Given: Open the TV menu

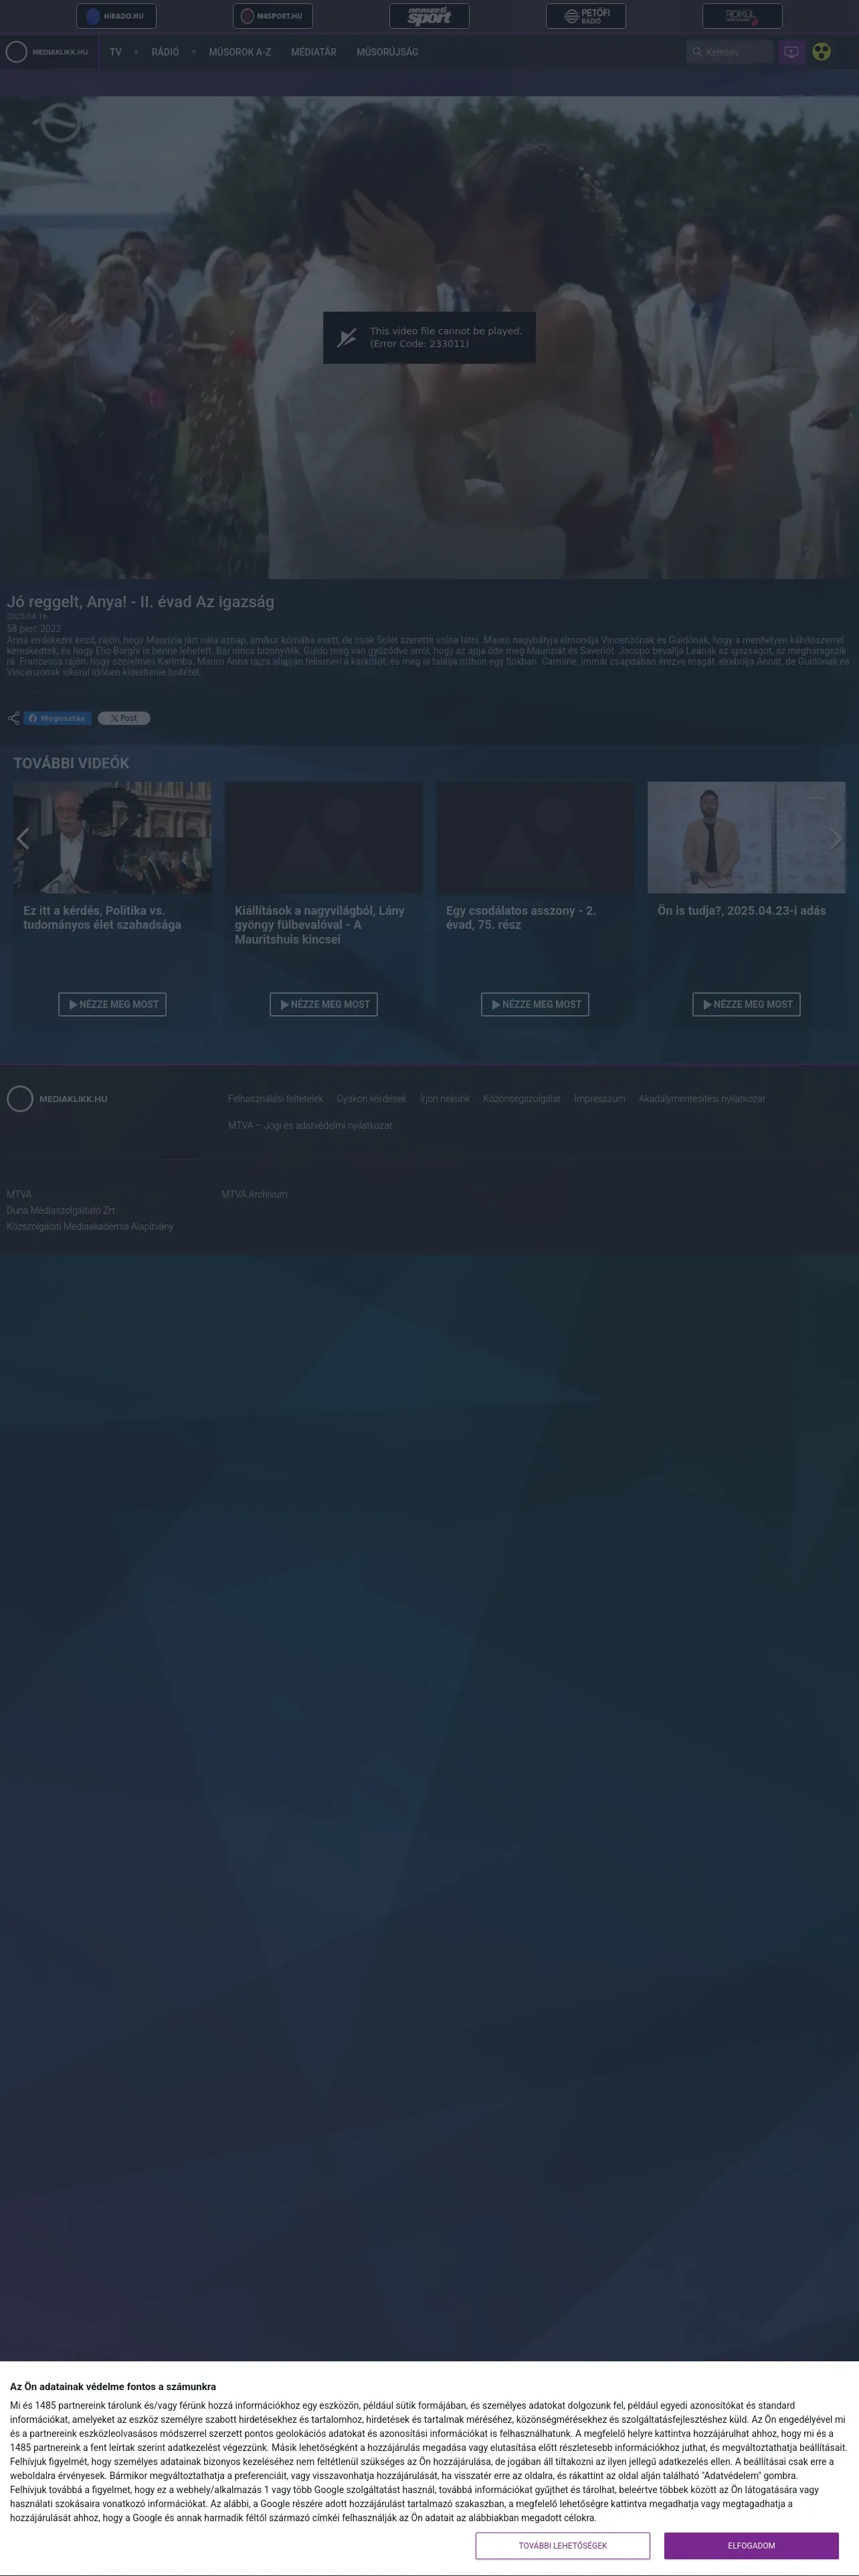Looking at the screenshot, I should [x=116, y=52].
